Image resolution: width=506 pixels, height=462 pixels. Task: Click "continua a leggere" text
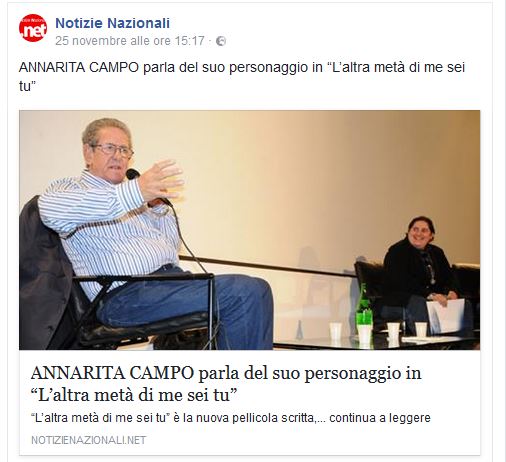380,418
